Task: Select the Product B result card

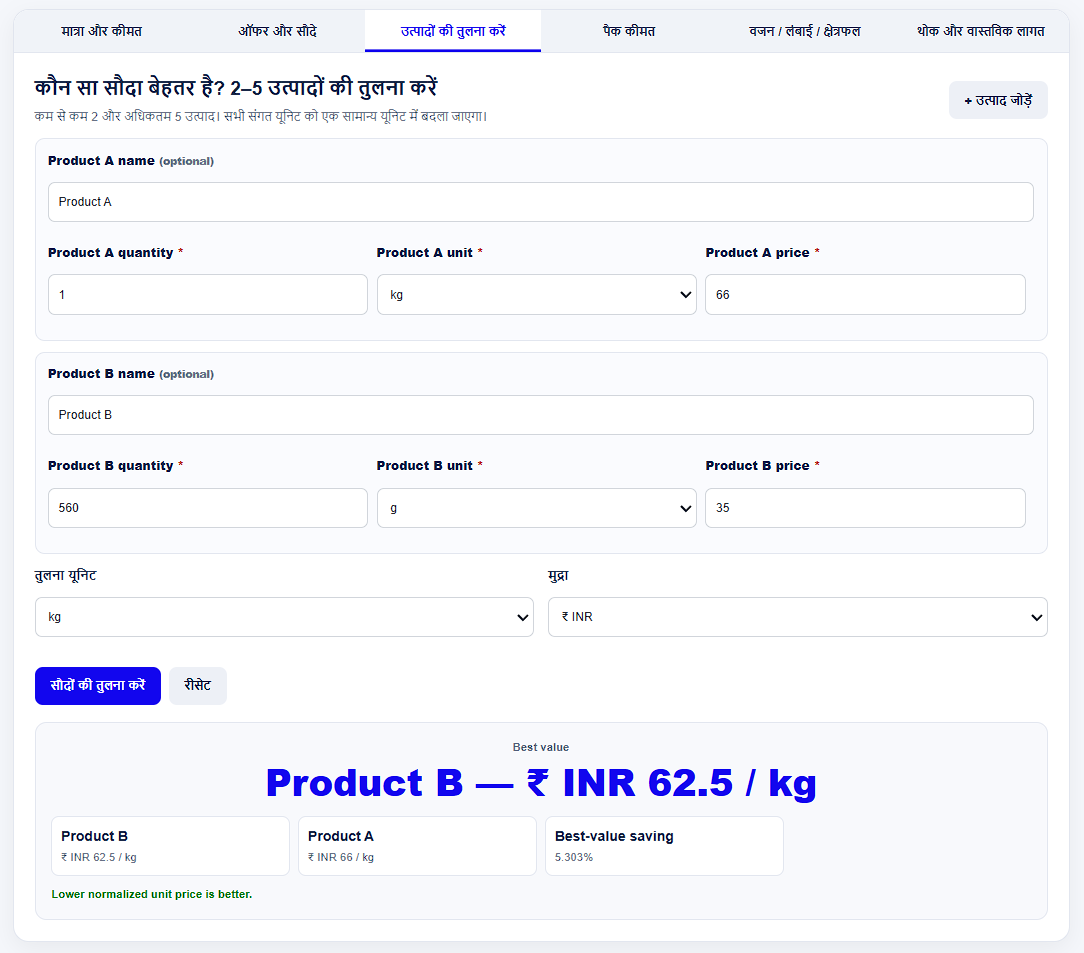Action: (170, 846)
